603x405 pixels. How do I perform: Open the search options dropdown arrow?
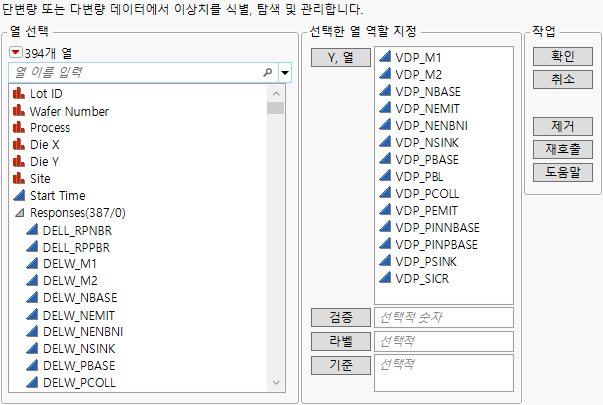point(285,72)
